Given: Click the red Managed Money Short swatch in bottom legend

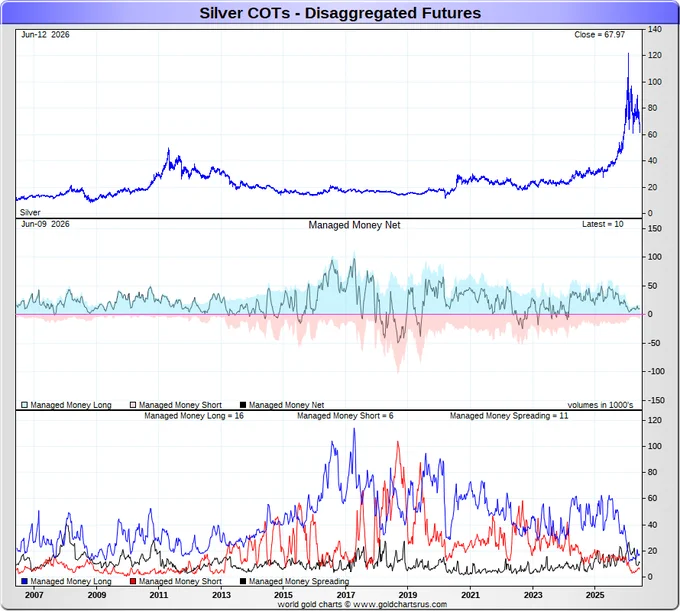Looking at the screenshot, I should 133,581.
